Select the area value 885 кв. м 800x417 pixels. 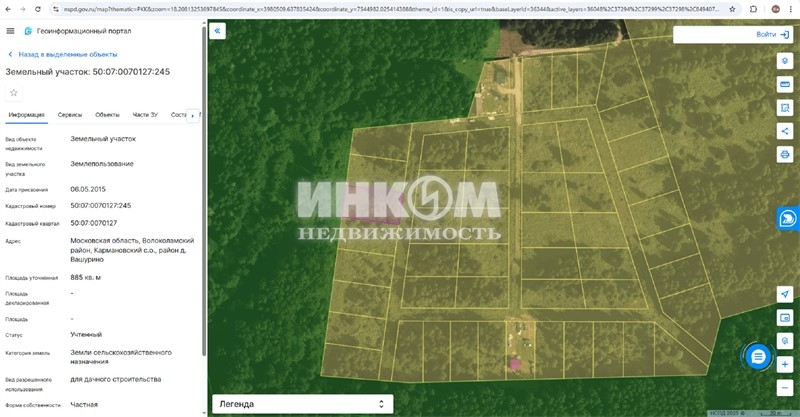point(86,278)
